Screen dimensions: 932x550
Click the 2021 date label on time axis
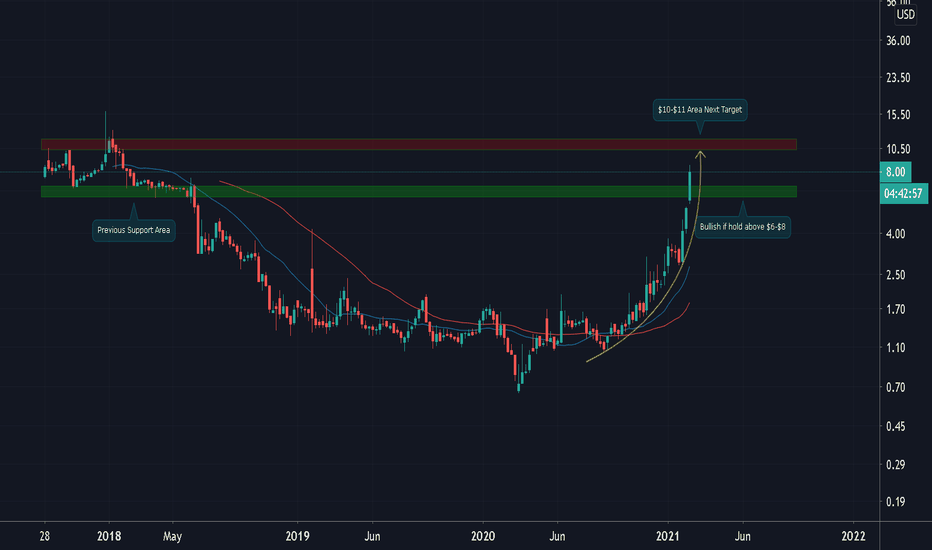click(x=667, y=536)
